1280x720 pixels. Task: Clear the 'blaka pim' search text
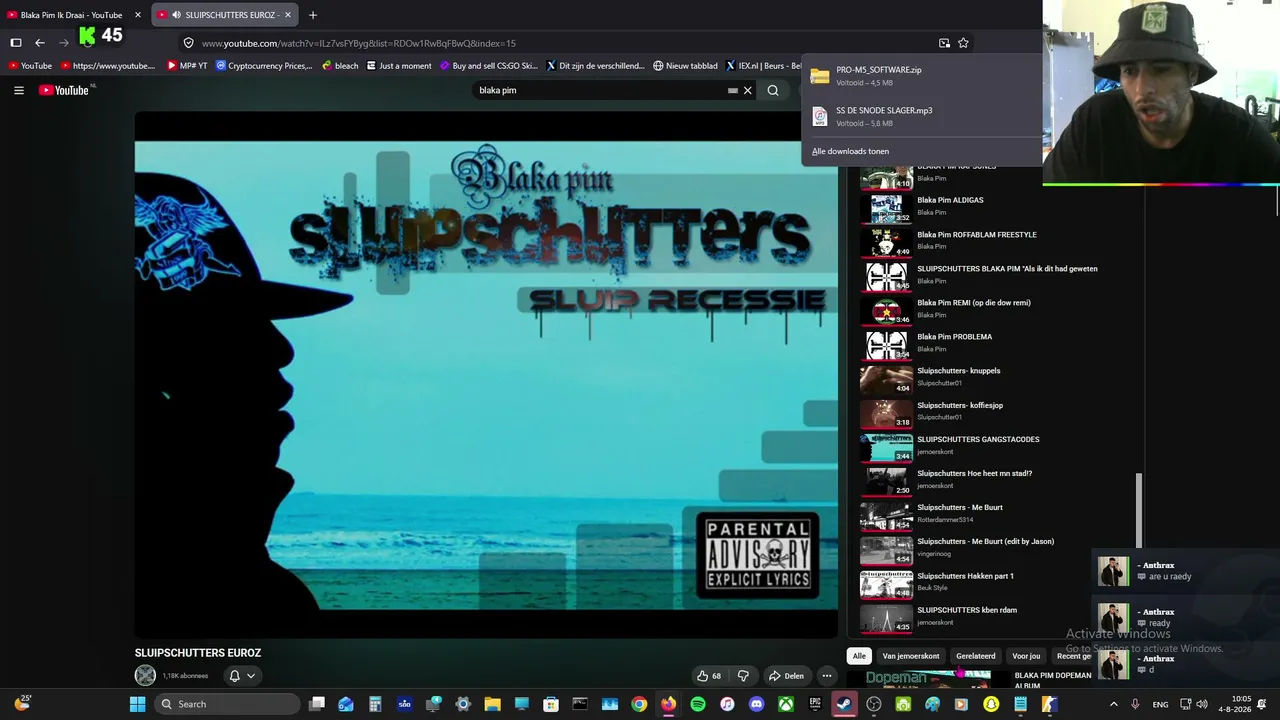pos(747,90)
